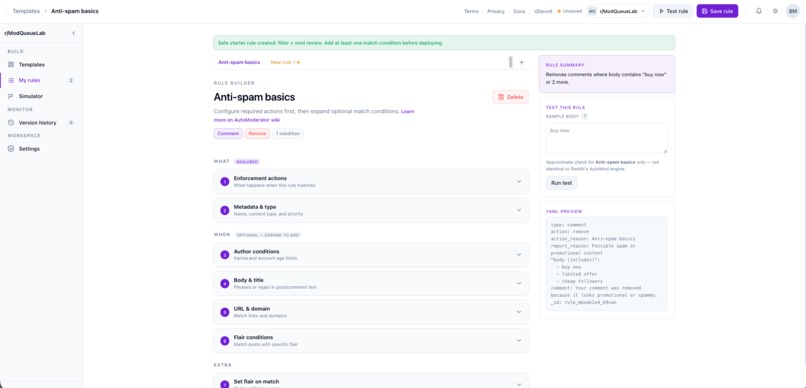806x388 pixels.
Task: Click the Unsaved status indicator
Action: coord(570,11)
